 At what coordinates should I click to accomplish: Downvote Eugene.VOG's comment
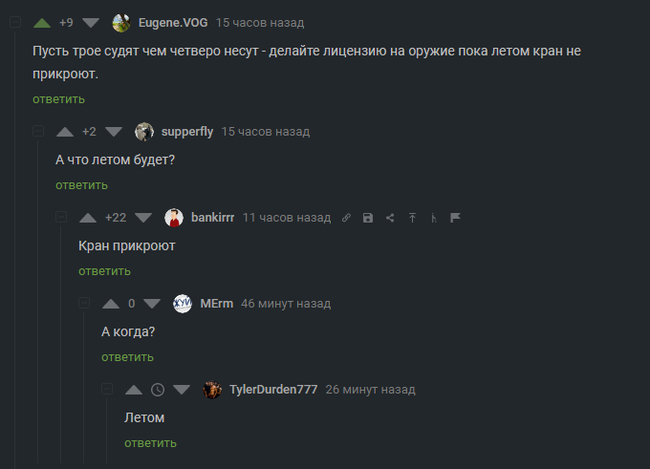(91, 23)
